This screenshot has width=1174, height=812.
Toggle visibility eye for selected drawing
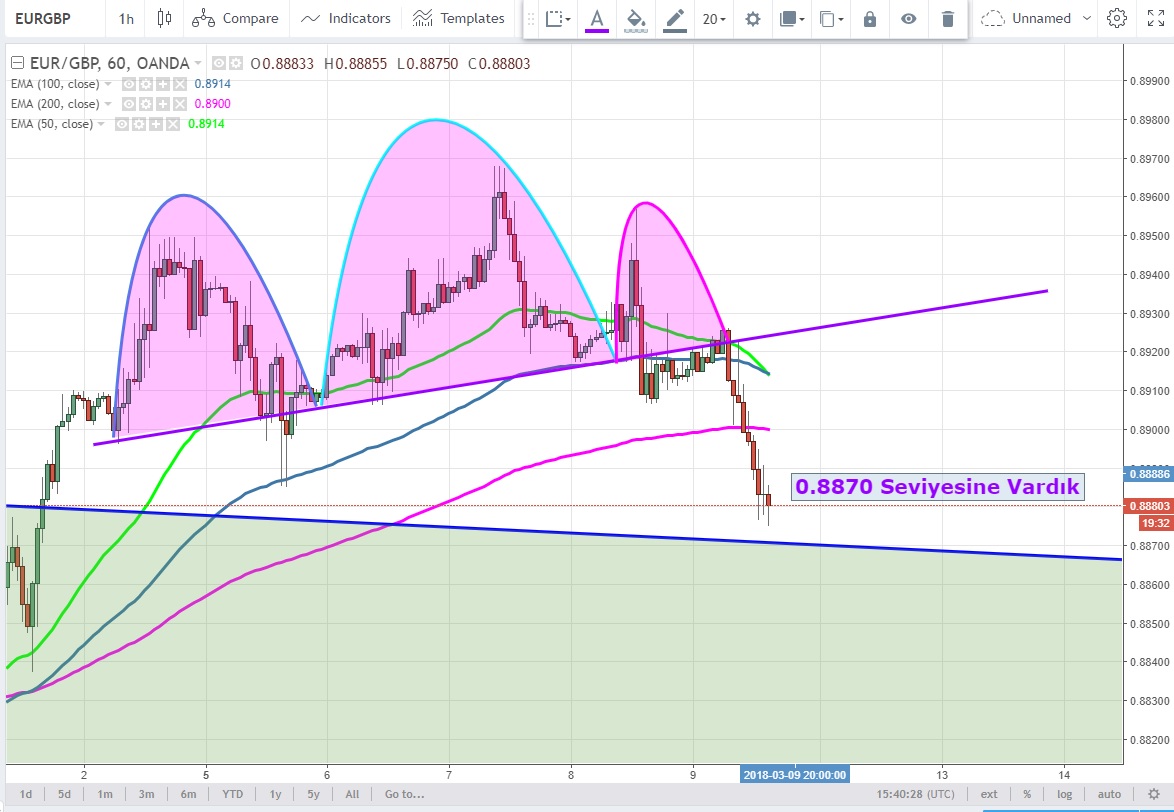[x=908, y=19]
